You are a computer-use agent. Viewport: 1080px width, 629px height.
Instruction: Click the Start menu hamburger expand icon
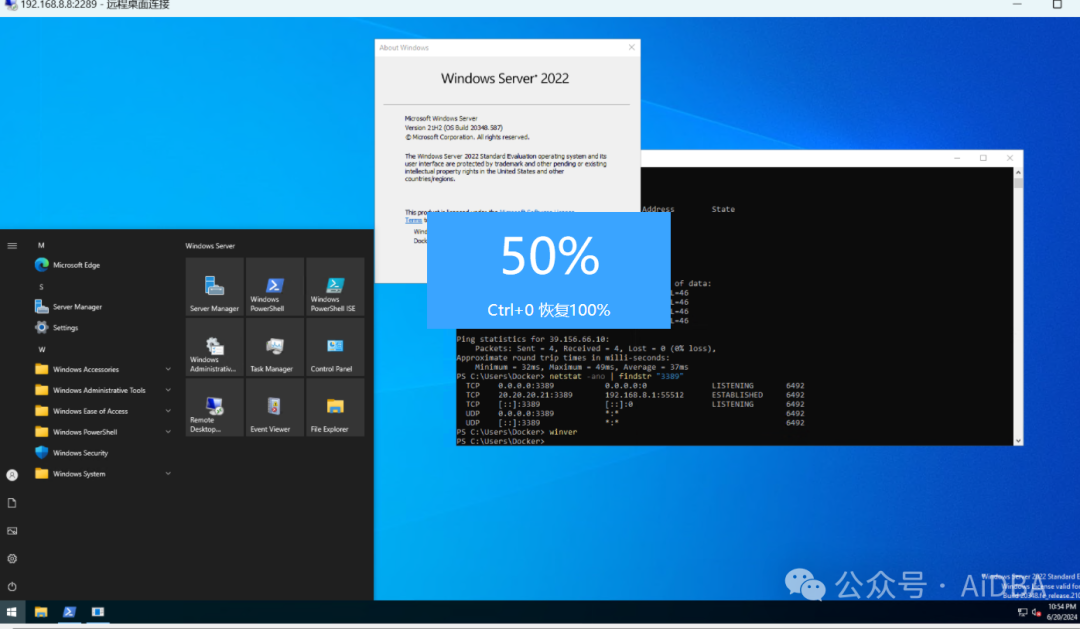[x=12, y=246]
